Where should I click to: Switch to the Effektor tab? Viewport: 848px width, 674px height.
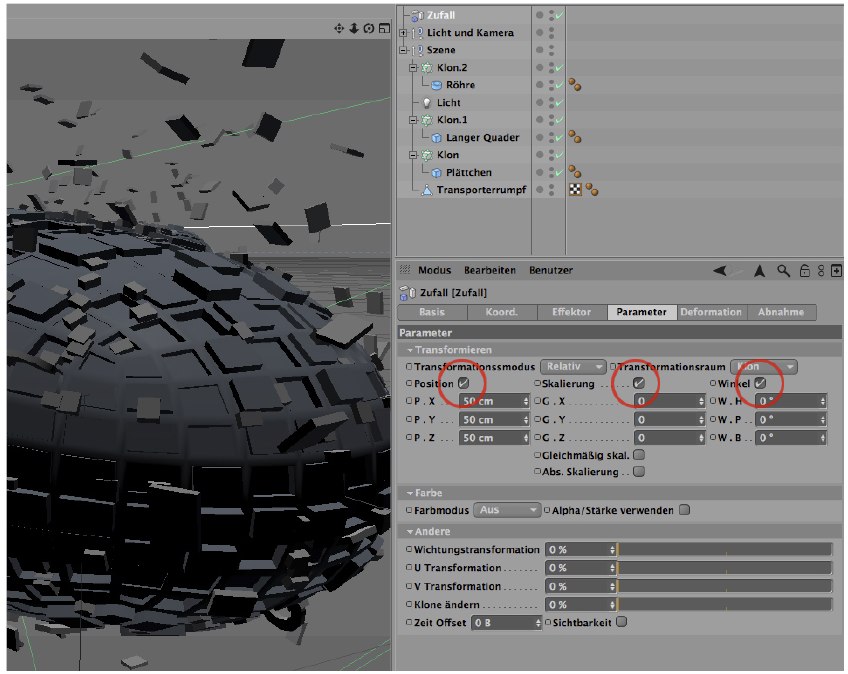pos(571,312)
